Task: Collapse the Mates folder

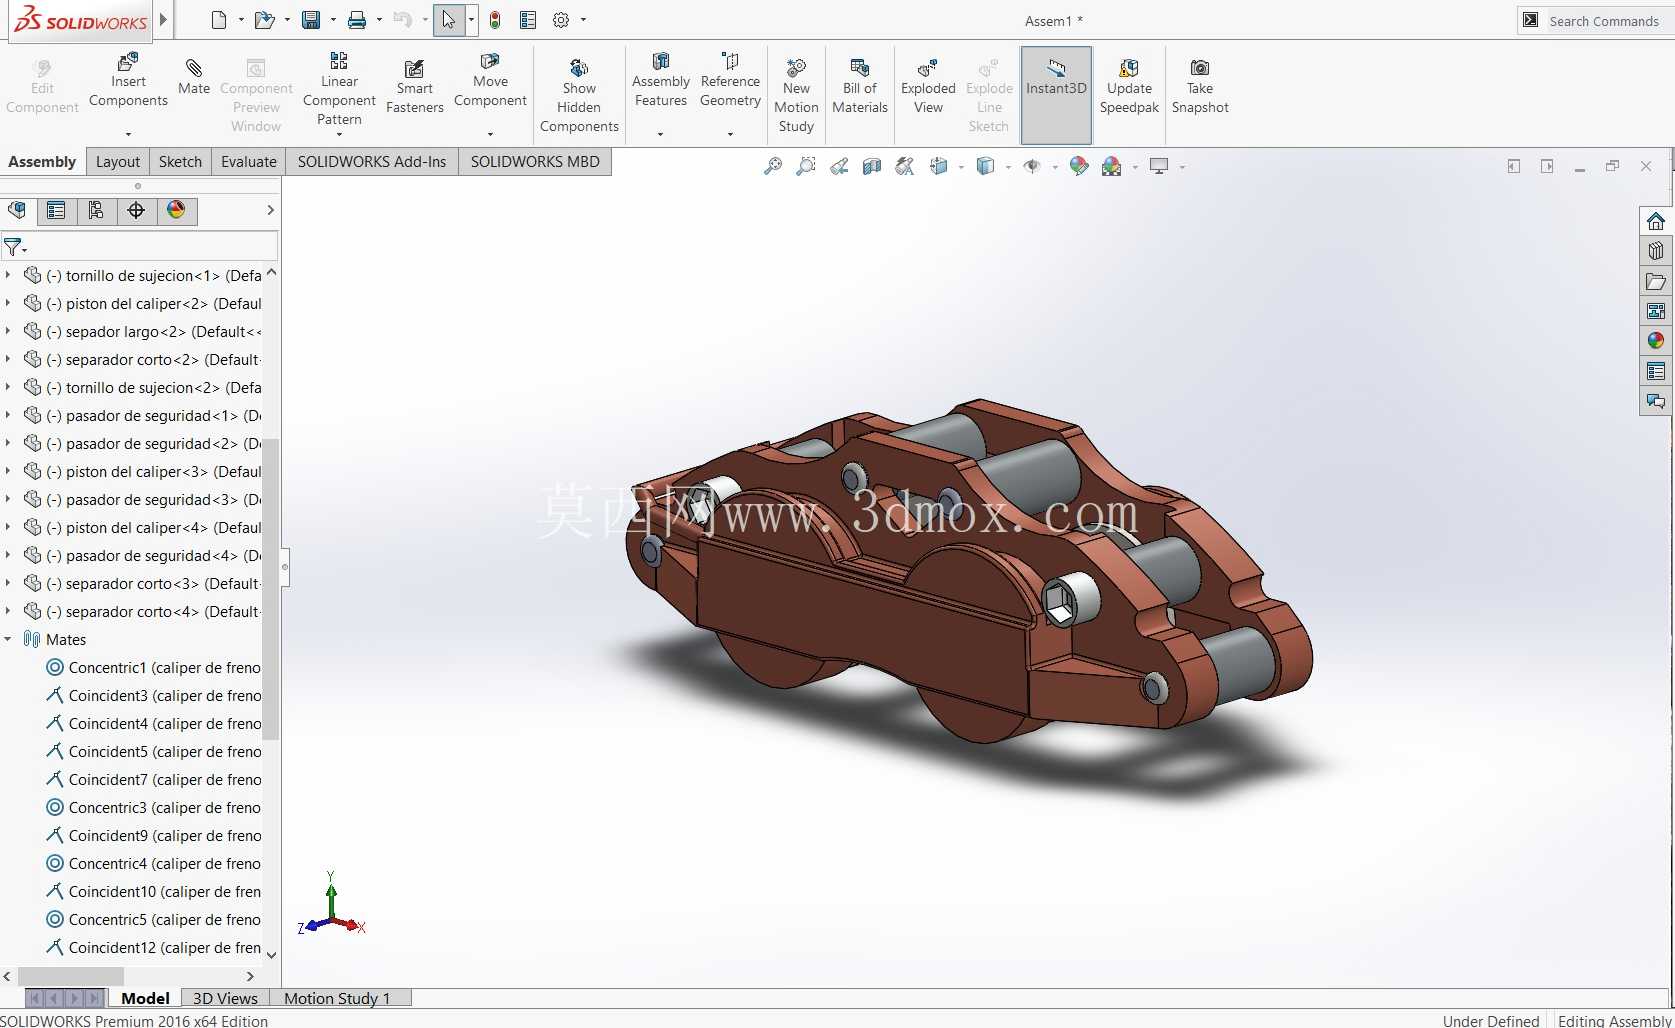Action: 8,639
